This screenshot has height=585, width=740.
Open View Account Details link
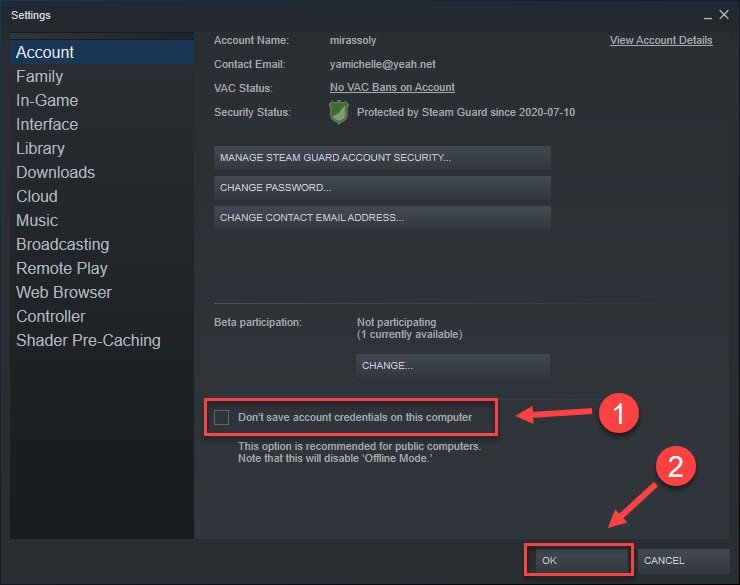click(661, 41)
